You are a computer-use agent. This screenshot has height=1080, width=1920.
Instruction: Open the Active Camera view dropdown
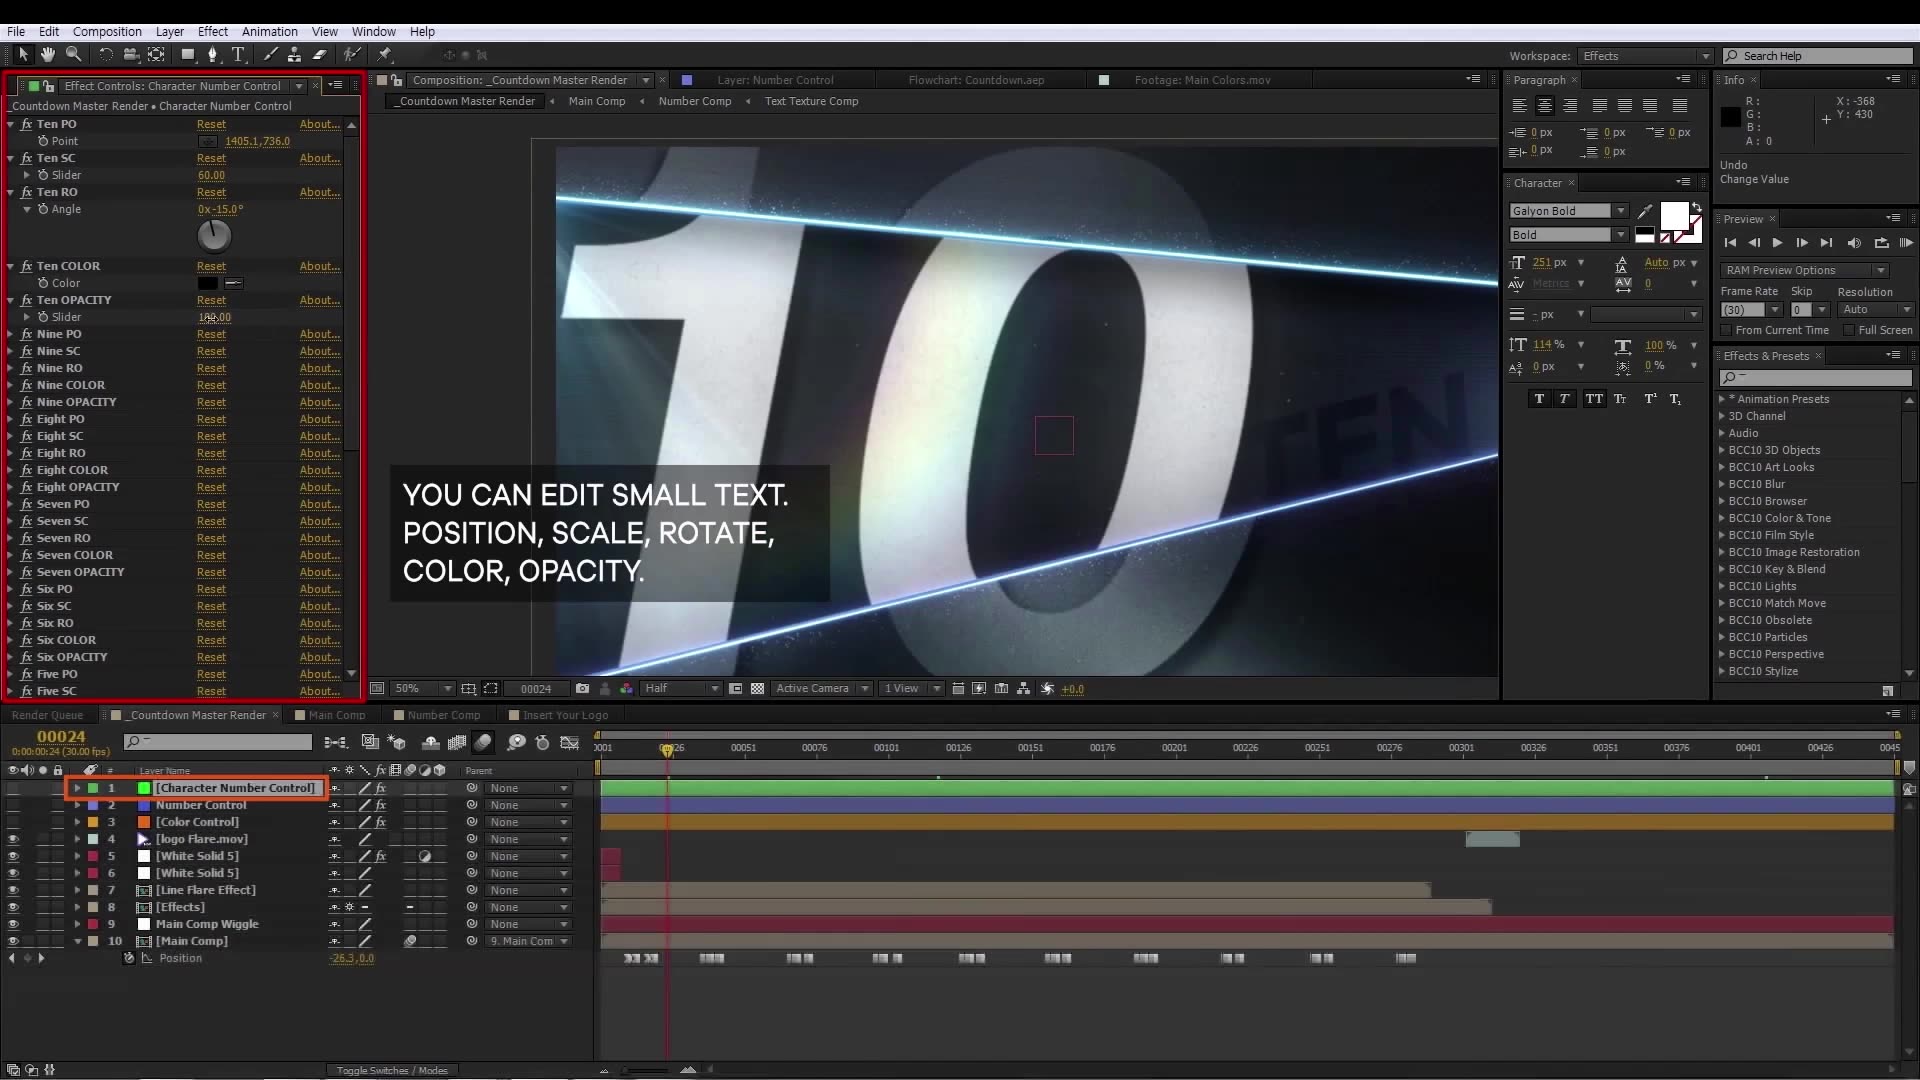coord(822,688)
